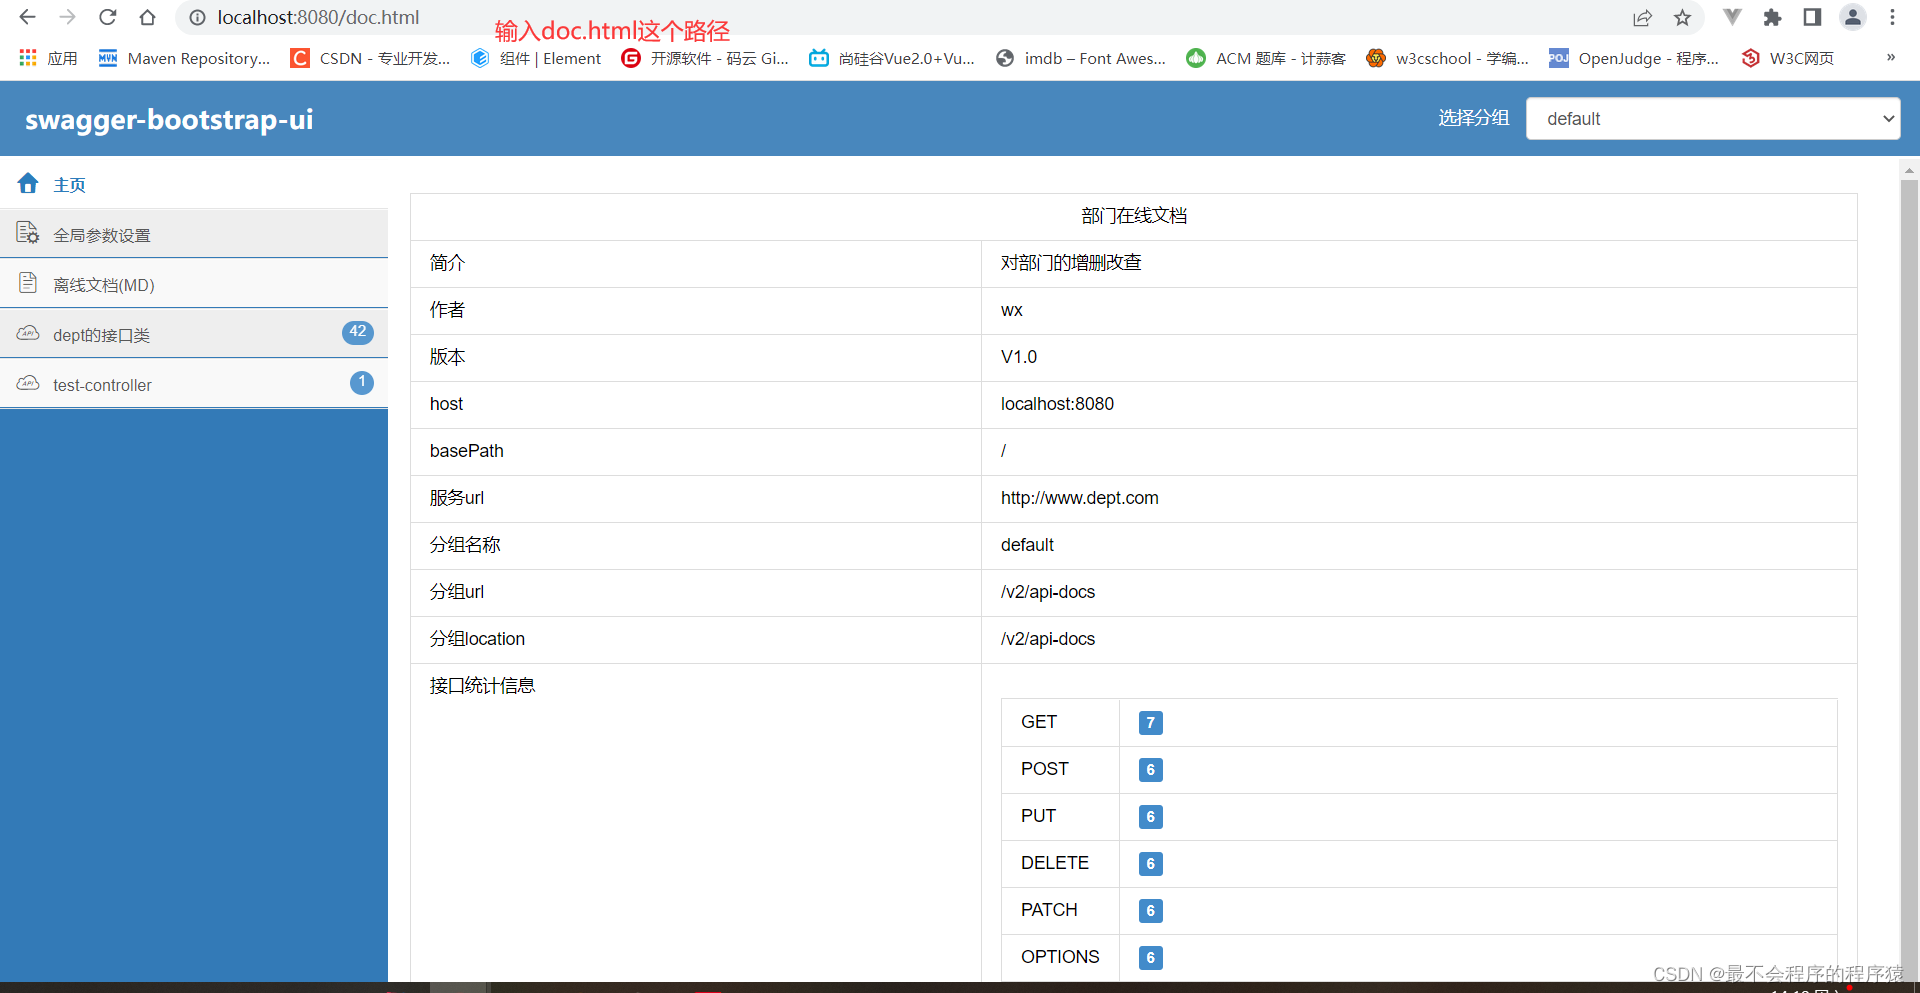Viewport: 1920px width, 993px height.
Task: Click the 主页 home icon
Action: [x=28, y=183]
